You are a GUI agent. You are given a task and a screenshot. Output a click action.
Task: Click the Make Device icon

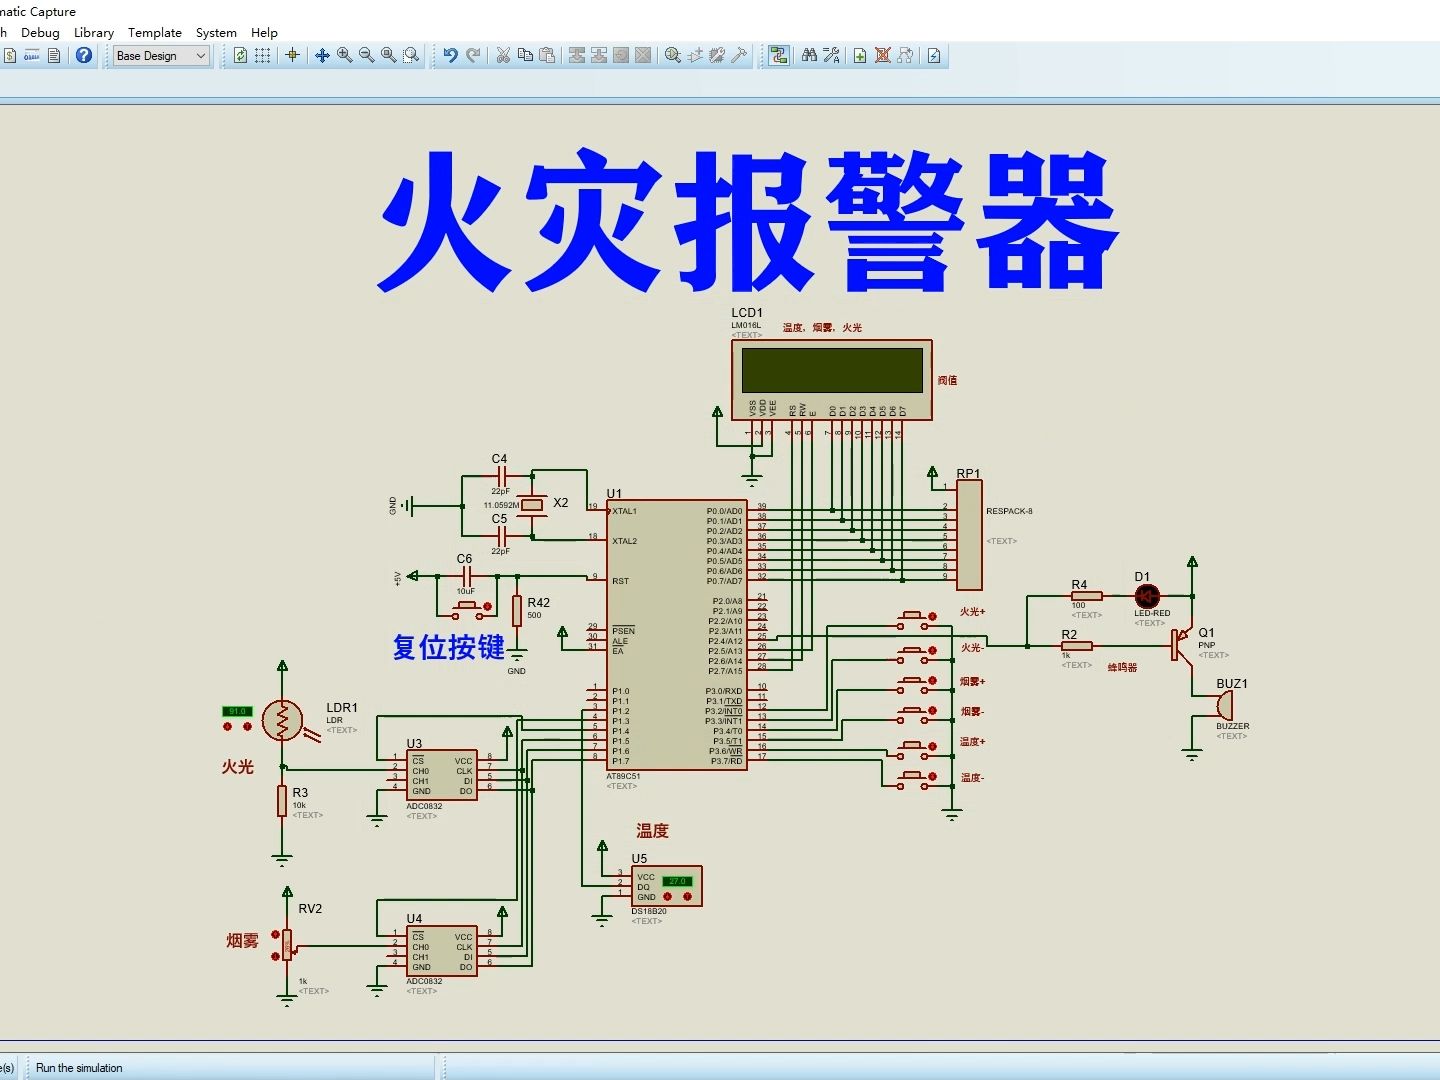695,55
